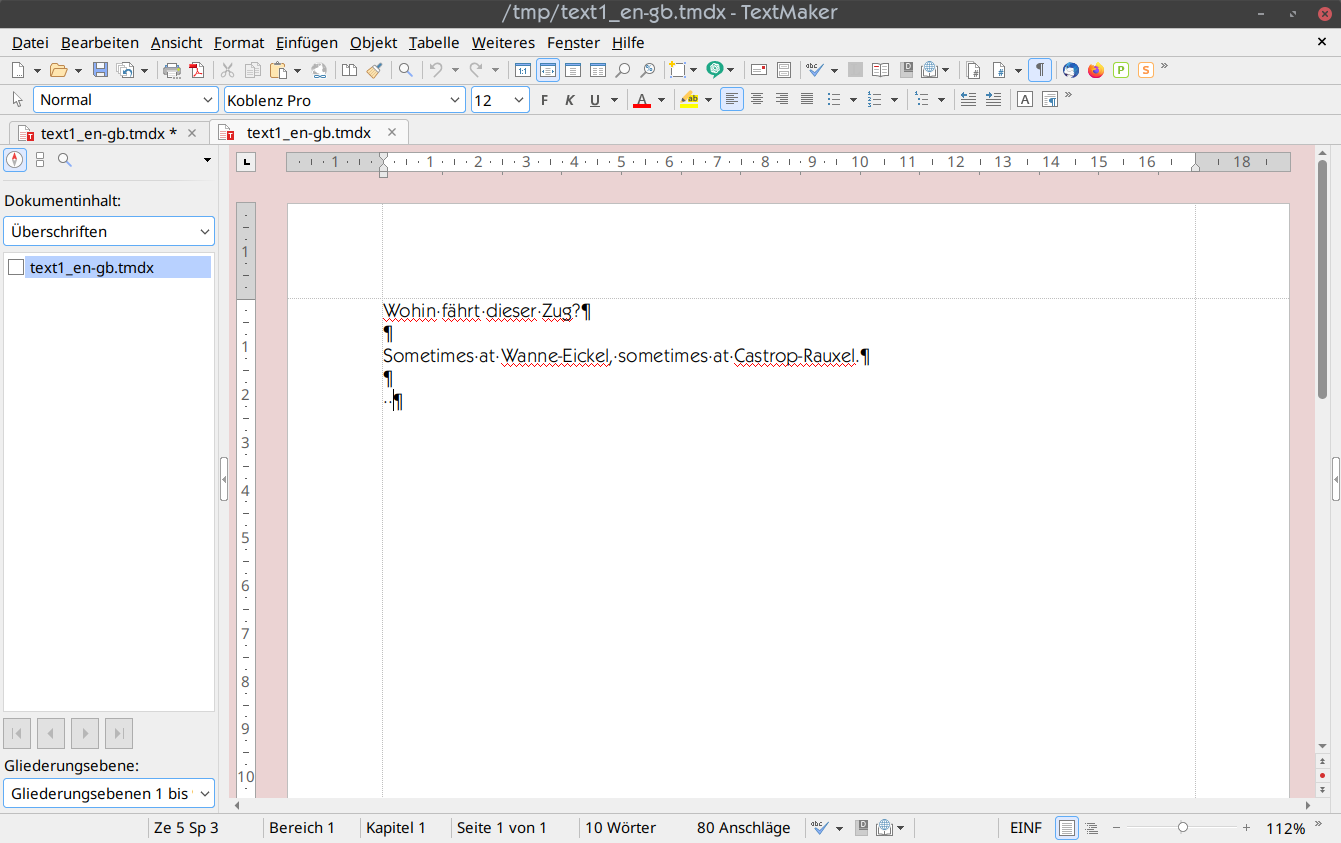
Task: Justify the text
Action: click(807, 99)
